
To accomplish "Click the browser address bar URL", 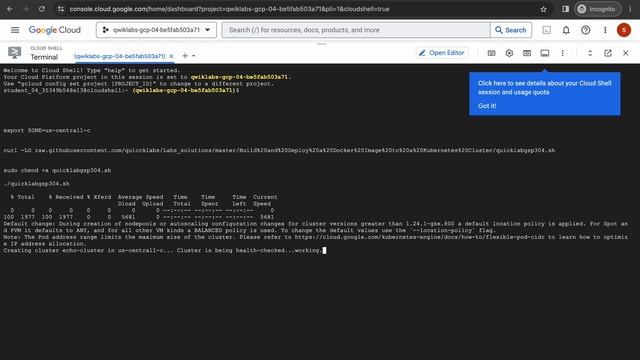I will (x=229, y=9).
